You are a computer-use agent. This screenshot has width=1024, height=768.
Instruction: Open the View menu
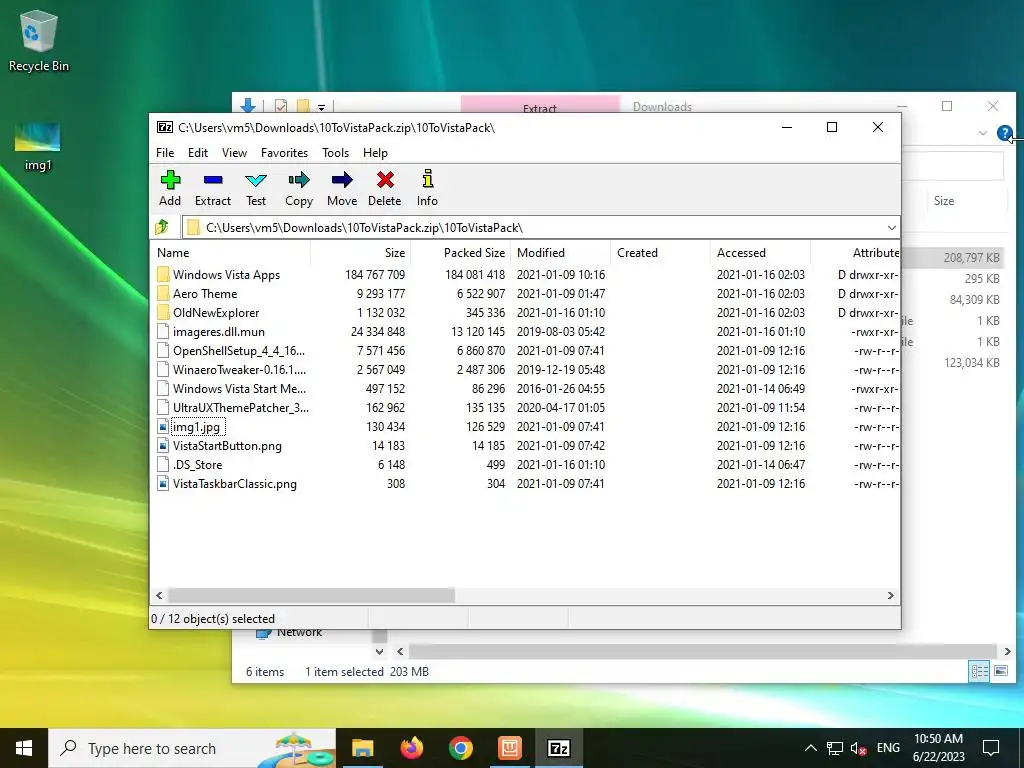coord(234,153)
